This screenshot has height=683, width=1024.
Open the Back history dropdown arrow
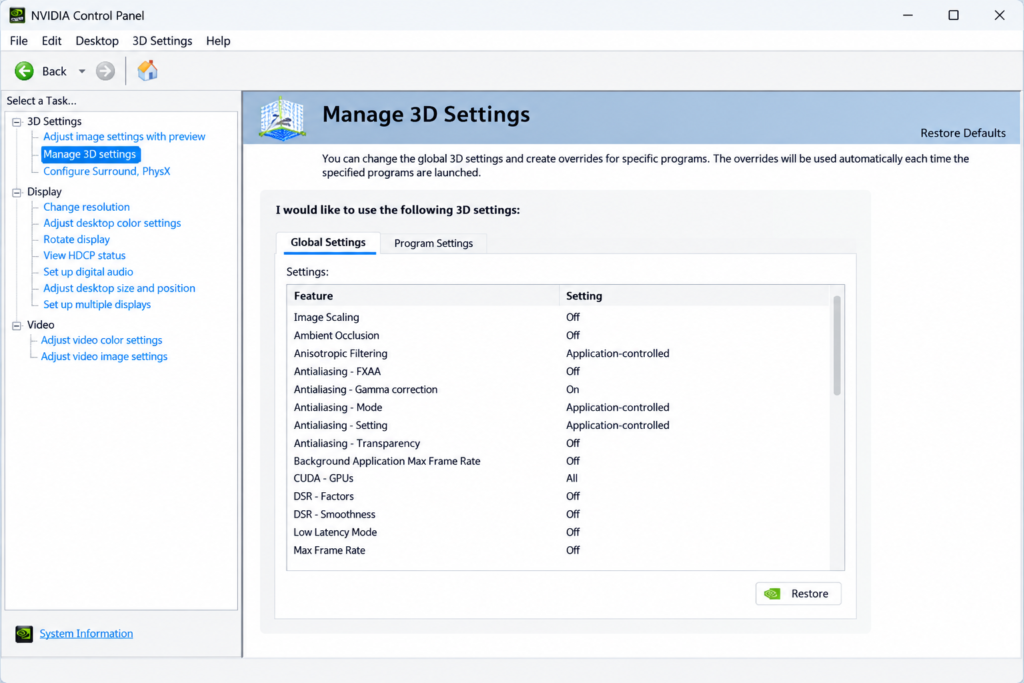[82, 71]
